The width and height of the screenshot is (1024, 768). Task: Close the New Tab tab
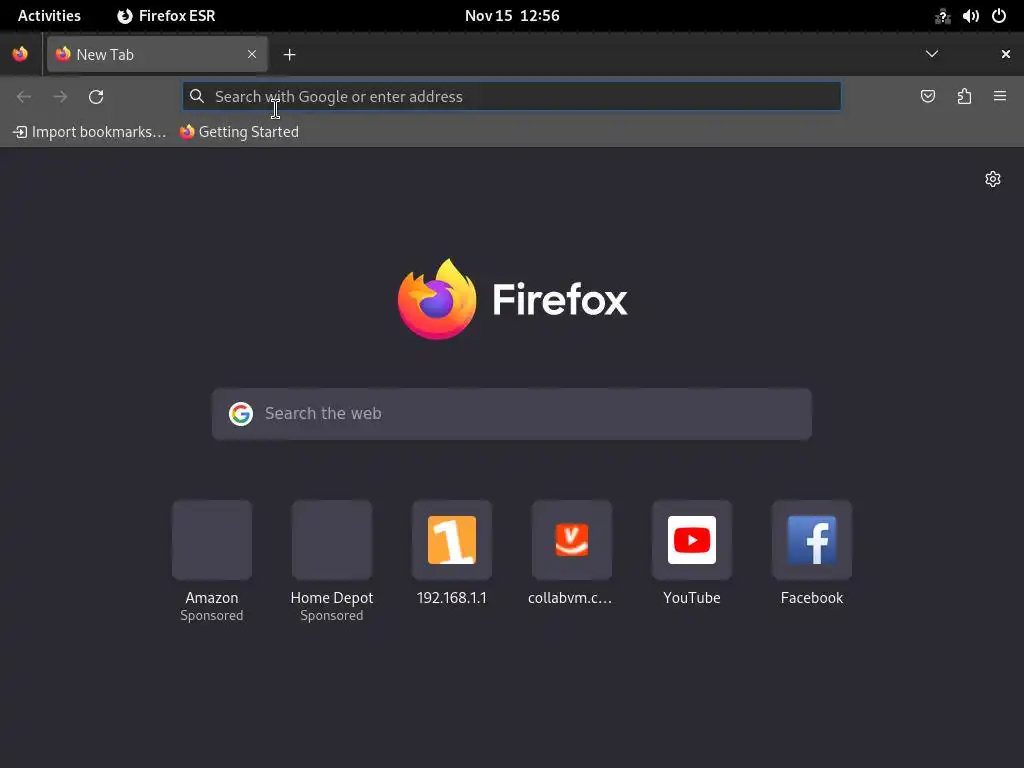point(252,54)
